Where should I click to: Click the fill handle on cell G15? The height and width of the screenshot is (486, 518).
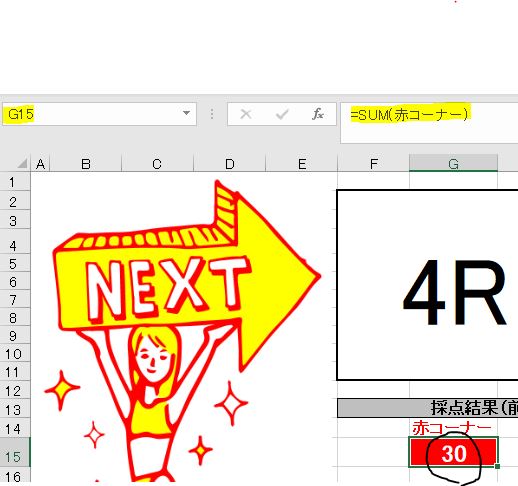(497, 467)
